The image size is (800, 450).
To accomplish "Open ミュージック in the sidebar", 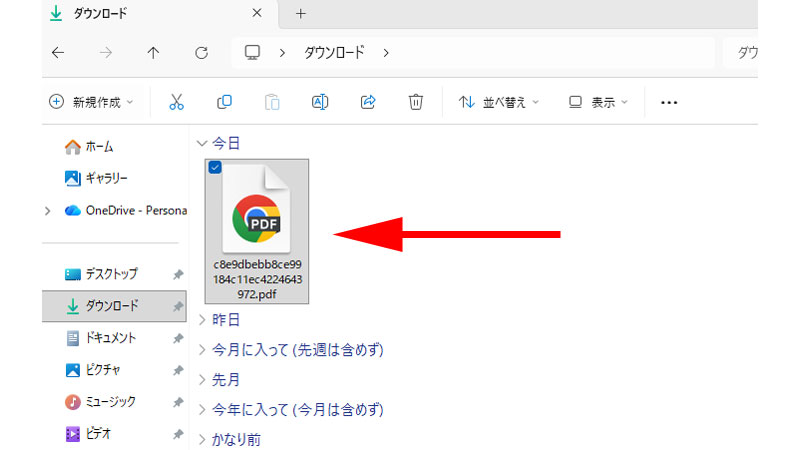I will point(100,402).
